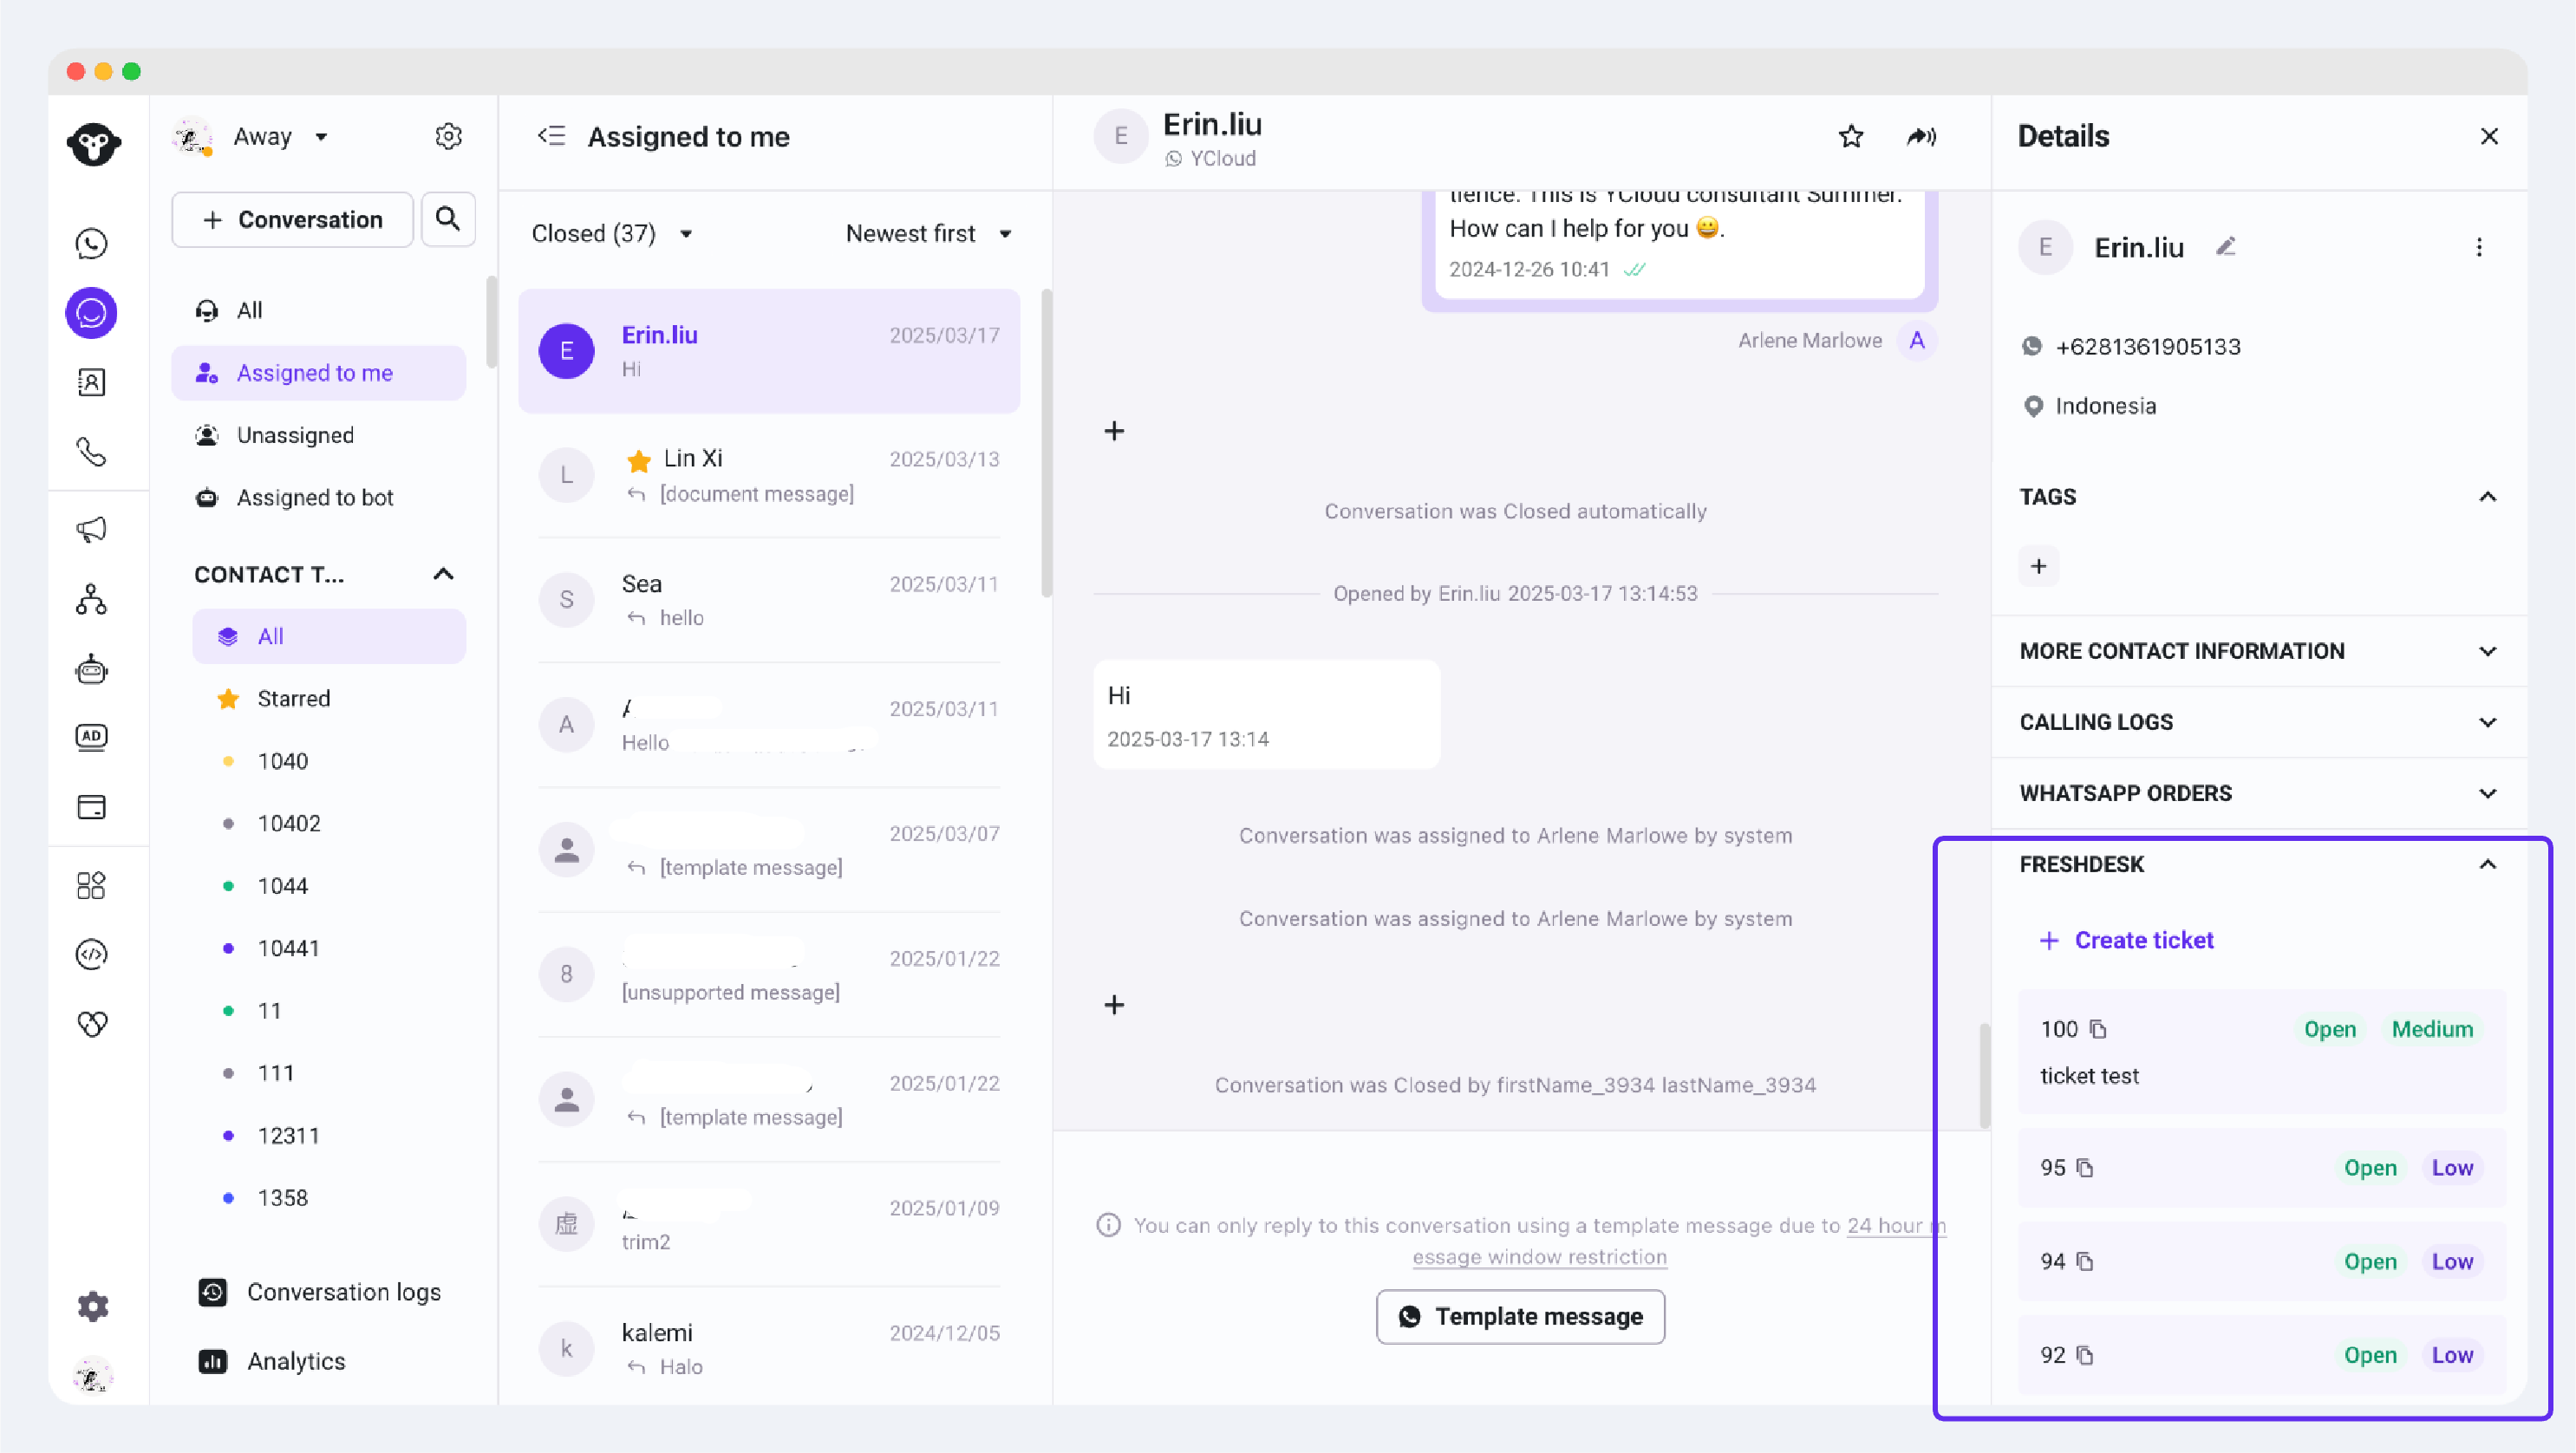Star the Erin.liu conversation
2576x1453 pixels.
pos(1850,137)
